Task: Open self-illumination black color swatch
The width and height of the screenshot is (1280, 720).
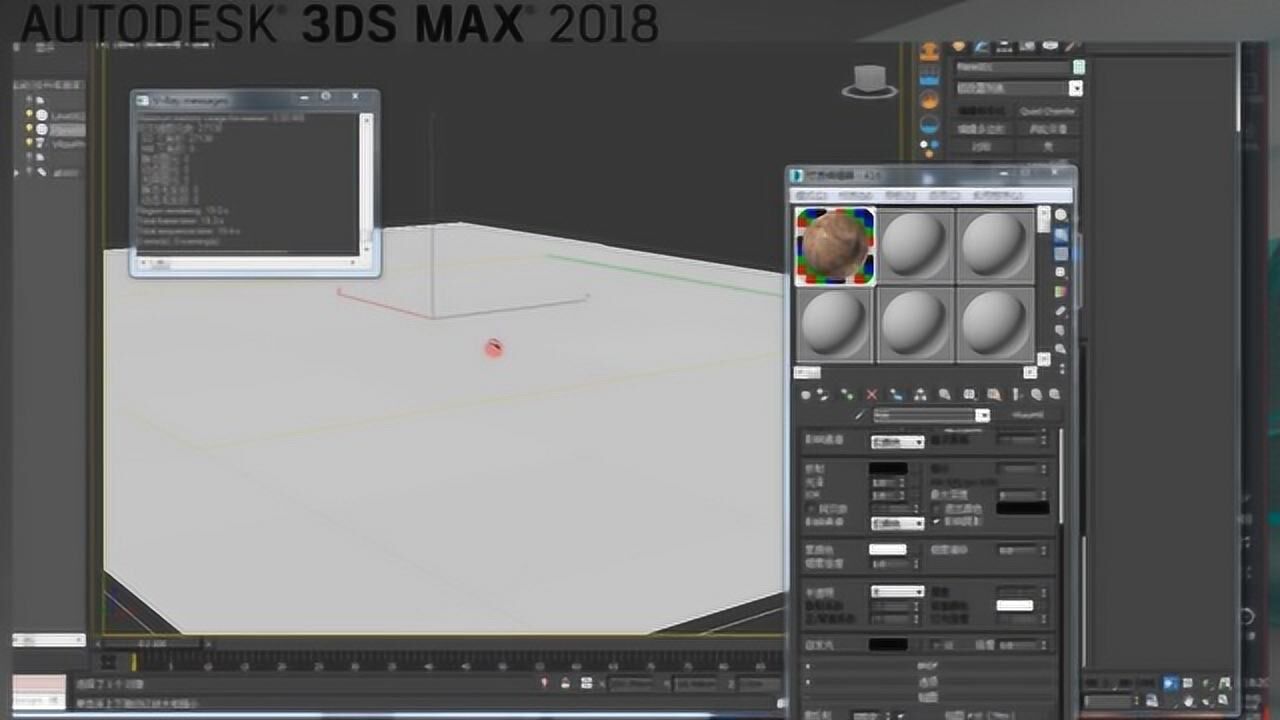Action: pos(888,645)
